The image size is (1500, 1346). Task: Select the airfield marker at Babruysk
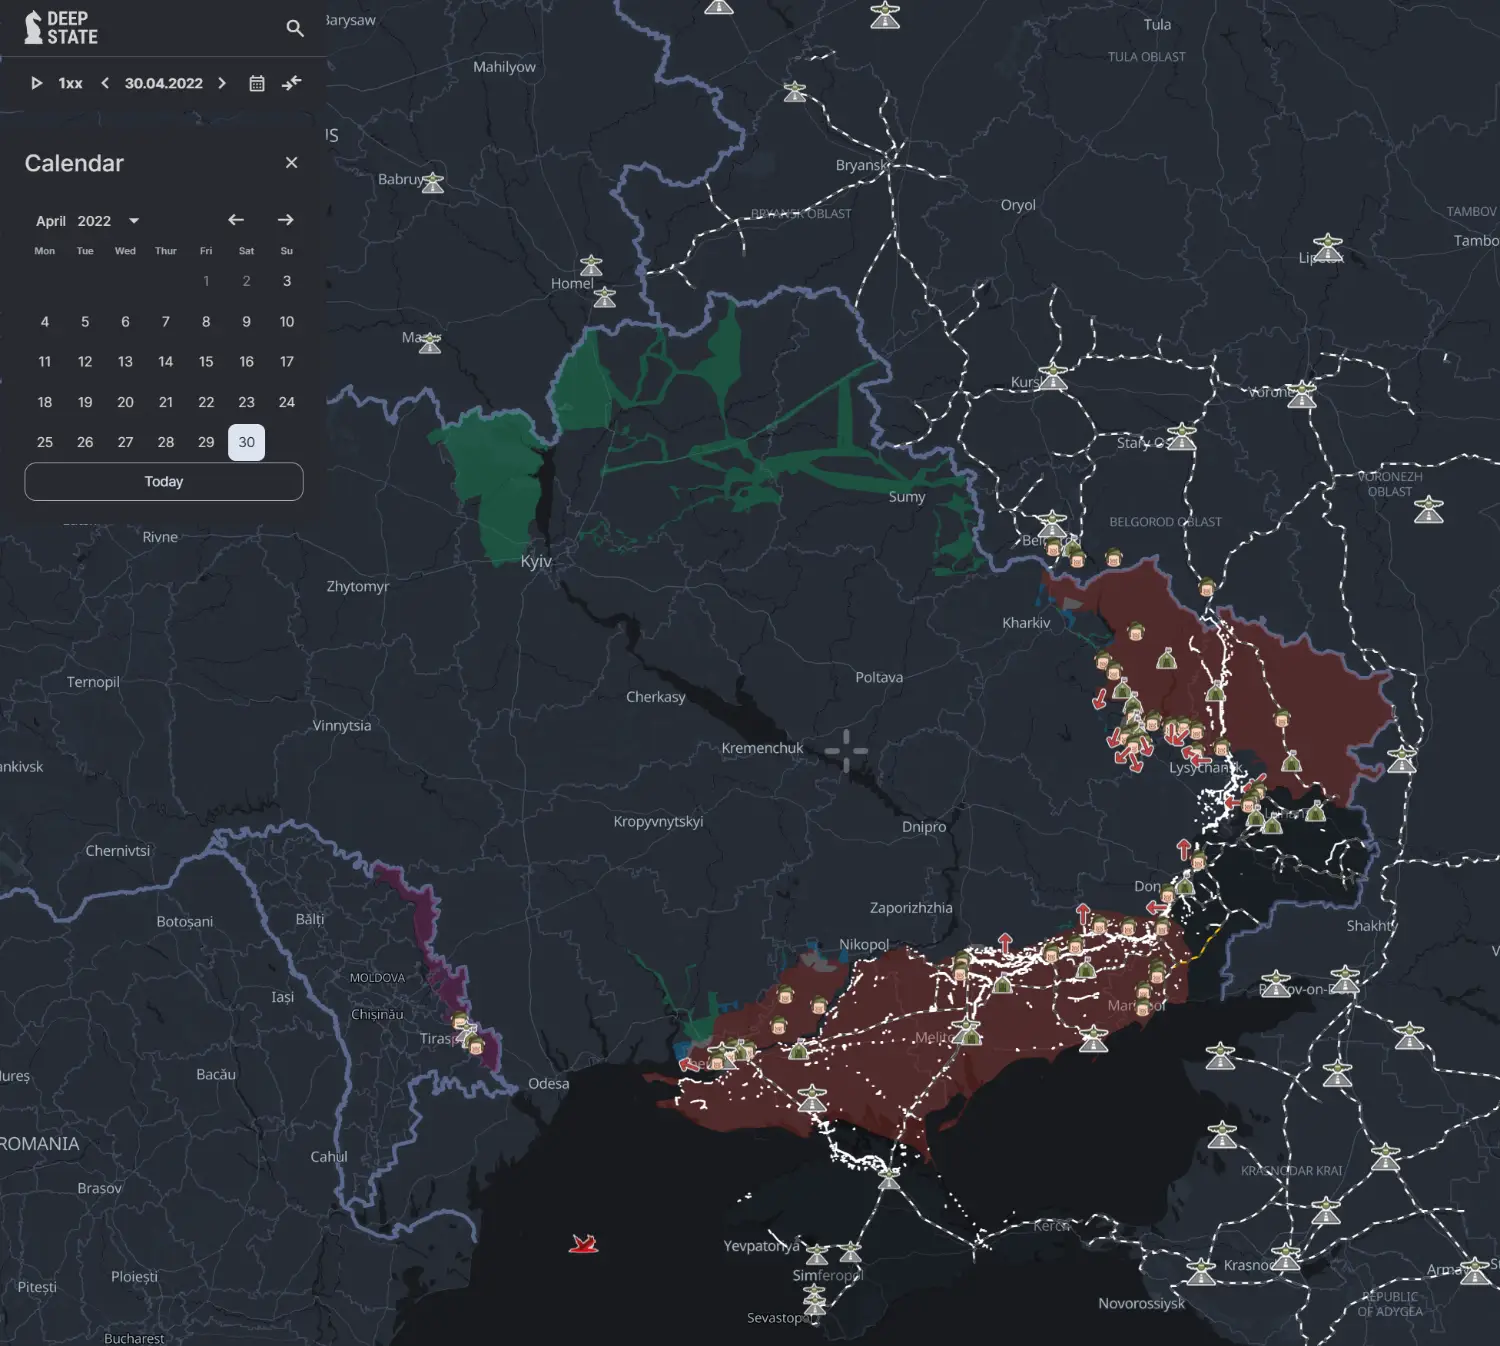(432, 183)
